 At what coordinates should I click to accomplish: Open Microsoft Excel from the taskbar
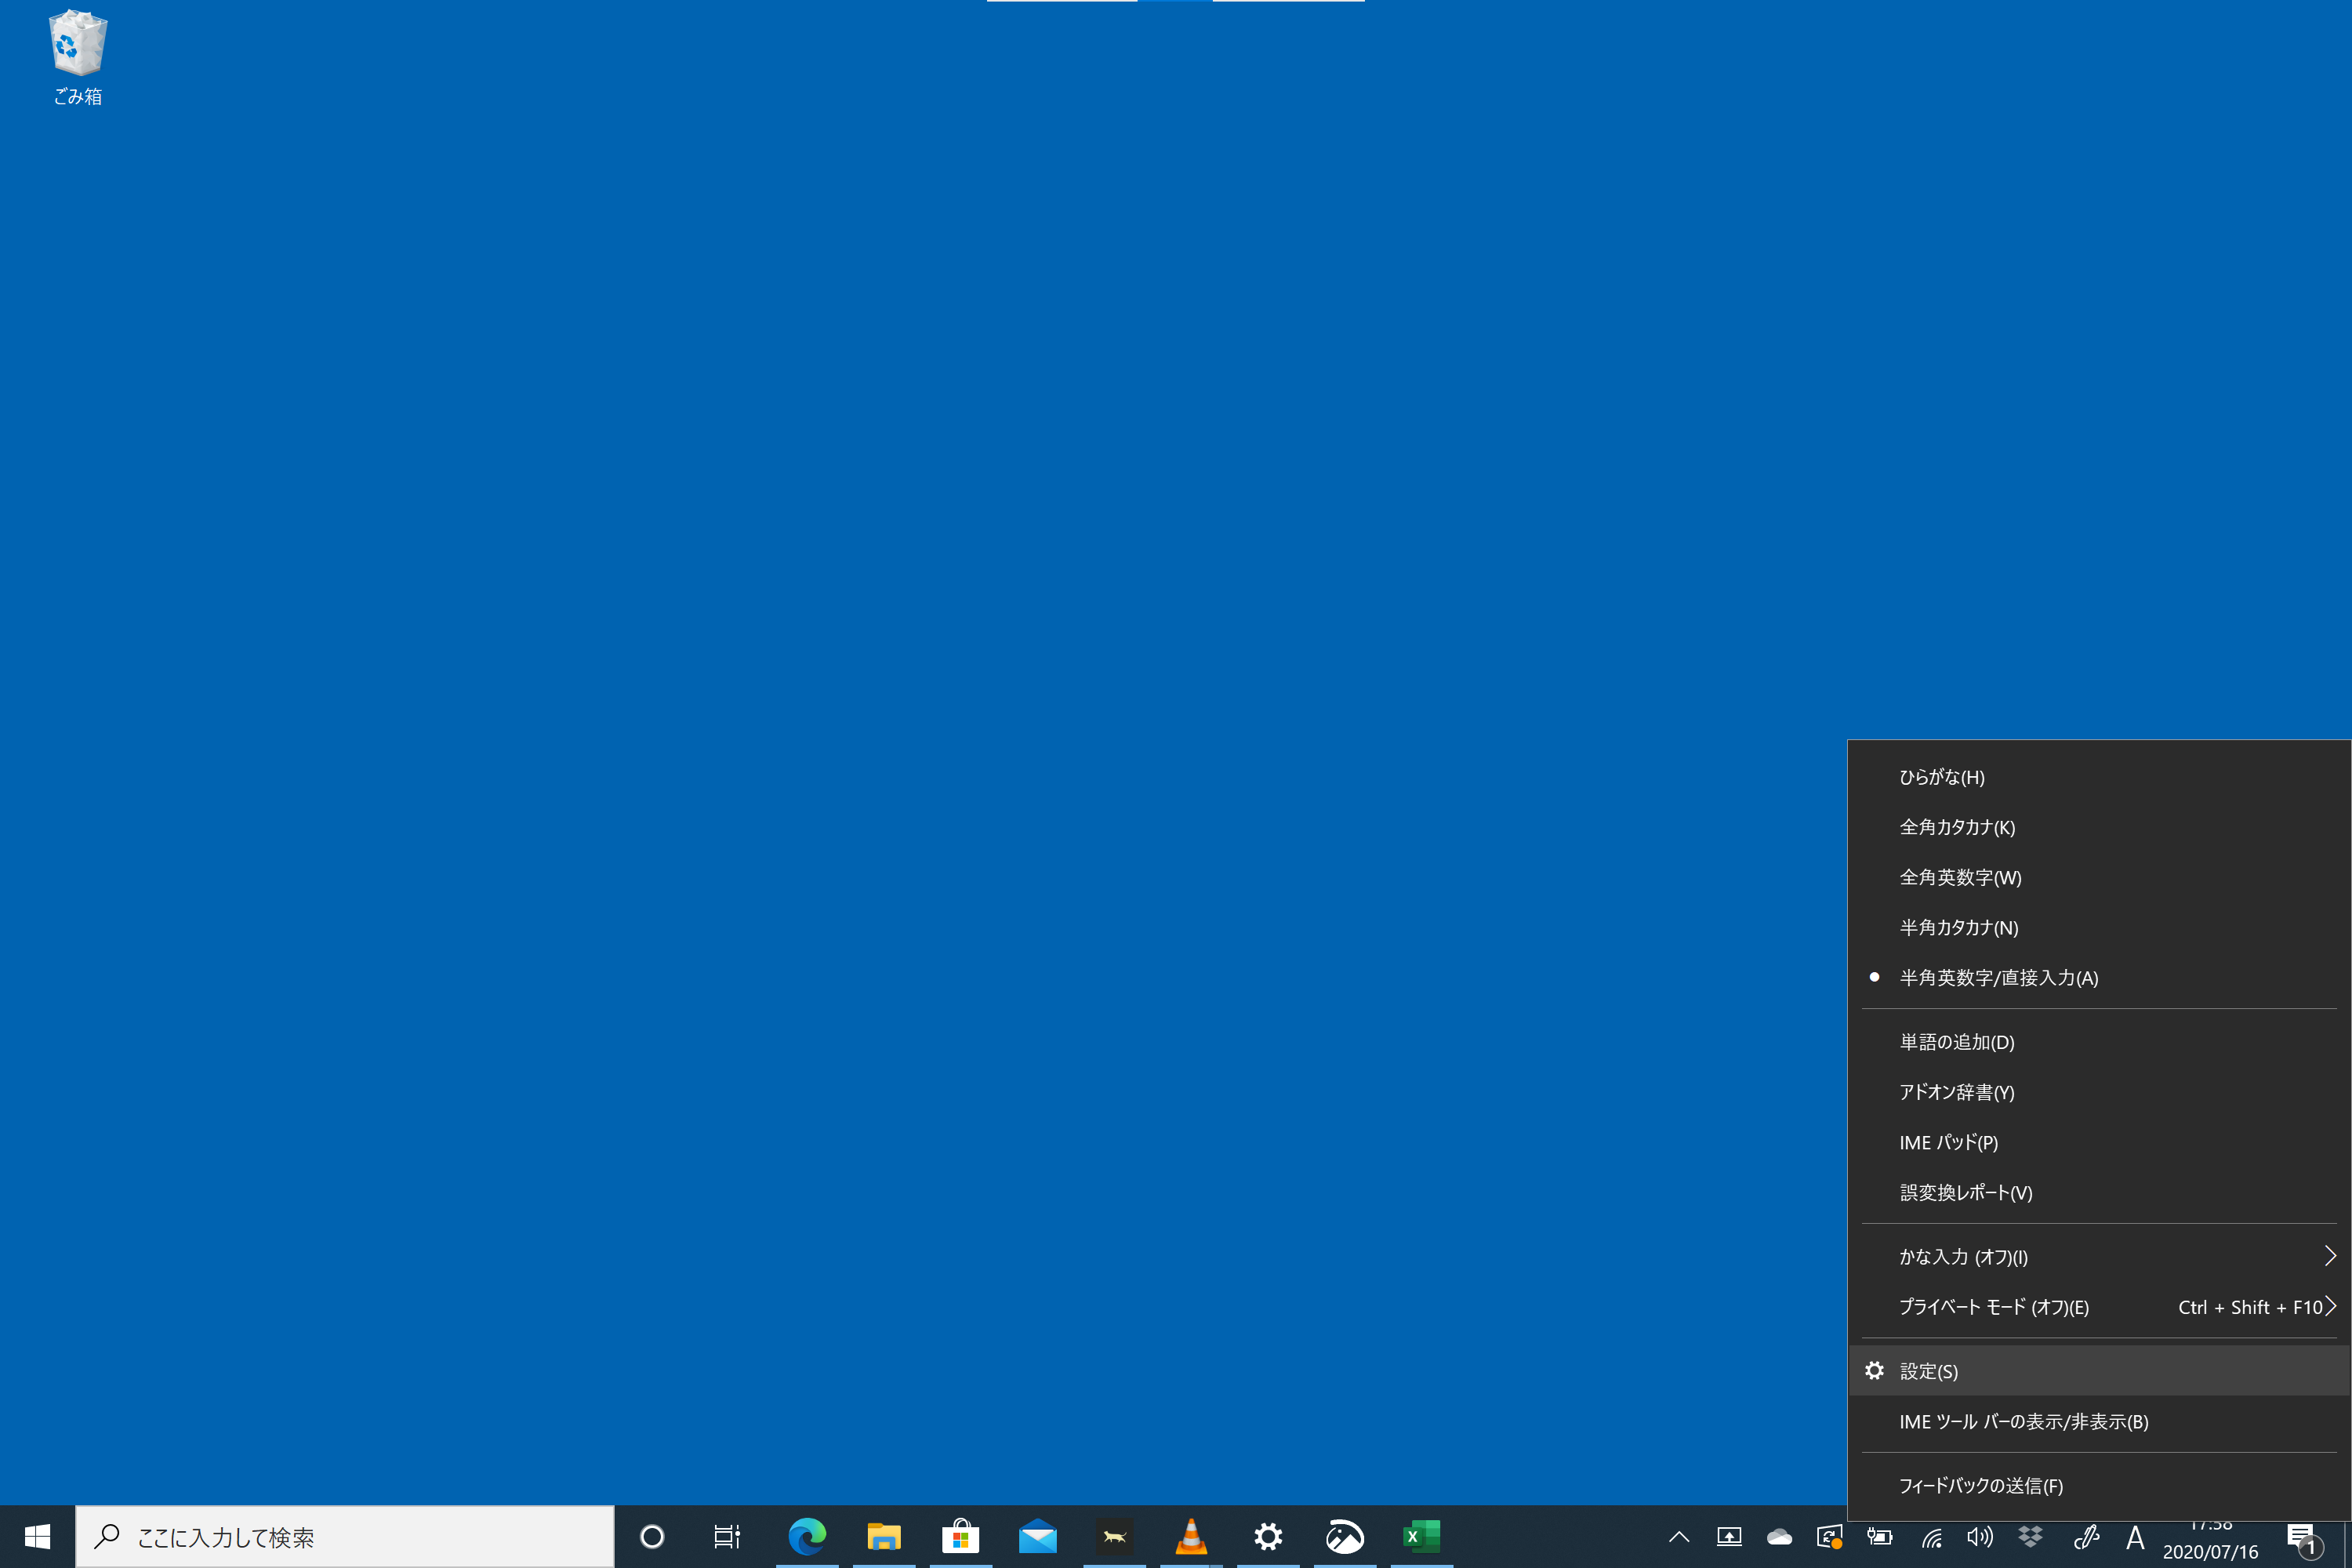point(1421,1537)
